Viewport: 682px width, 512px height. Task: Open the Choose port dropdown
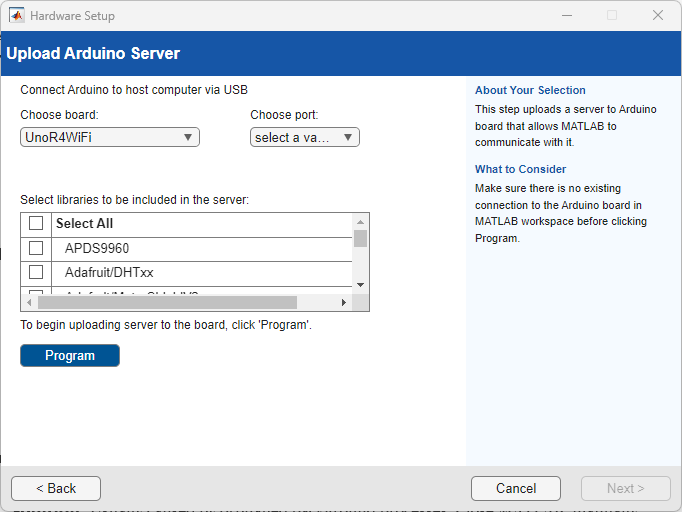click(304, 137)
